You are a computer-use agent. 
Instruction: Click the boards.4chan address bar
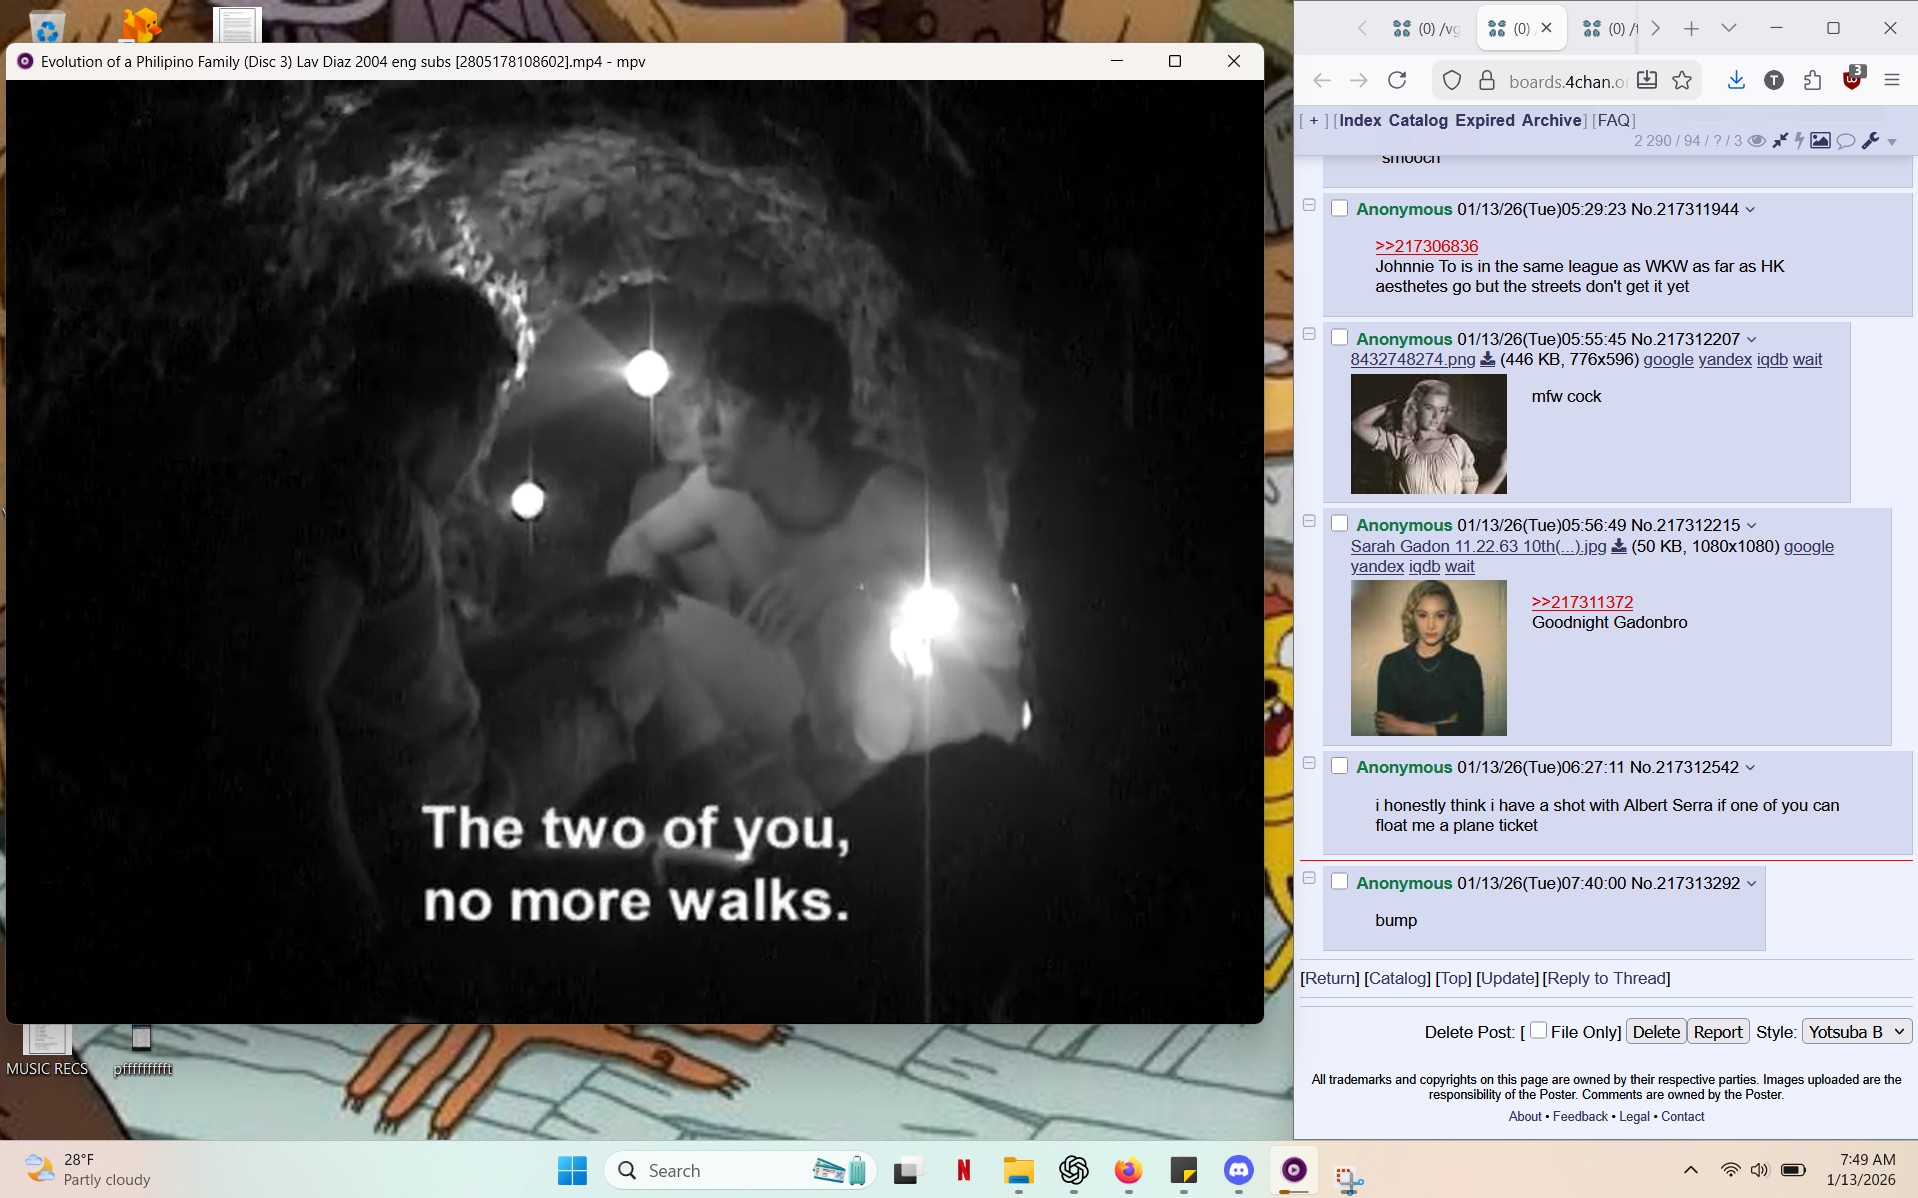click(x=1567, y=81)
